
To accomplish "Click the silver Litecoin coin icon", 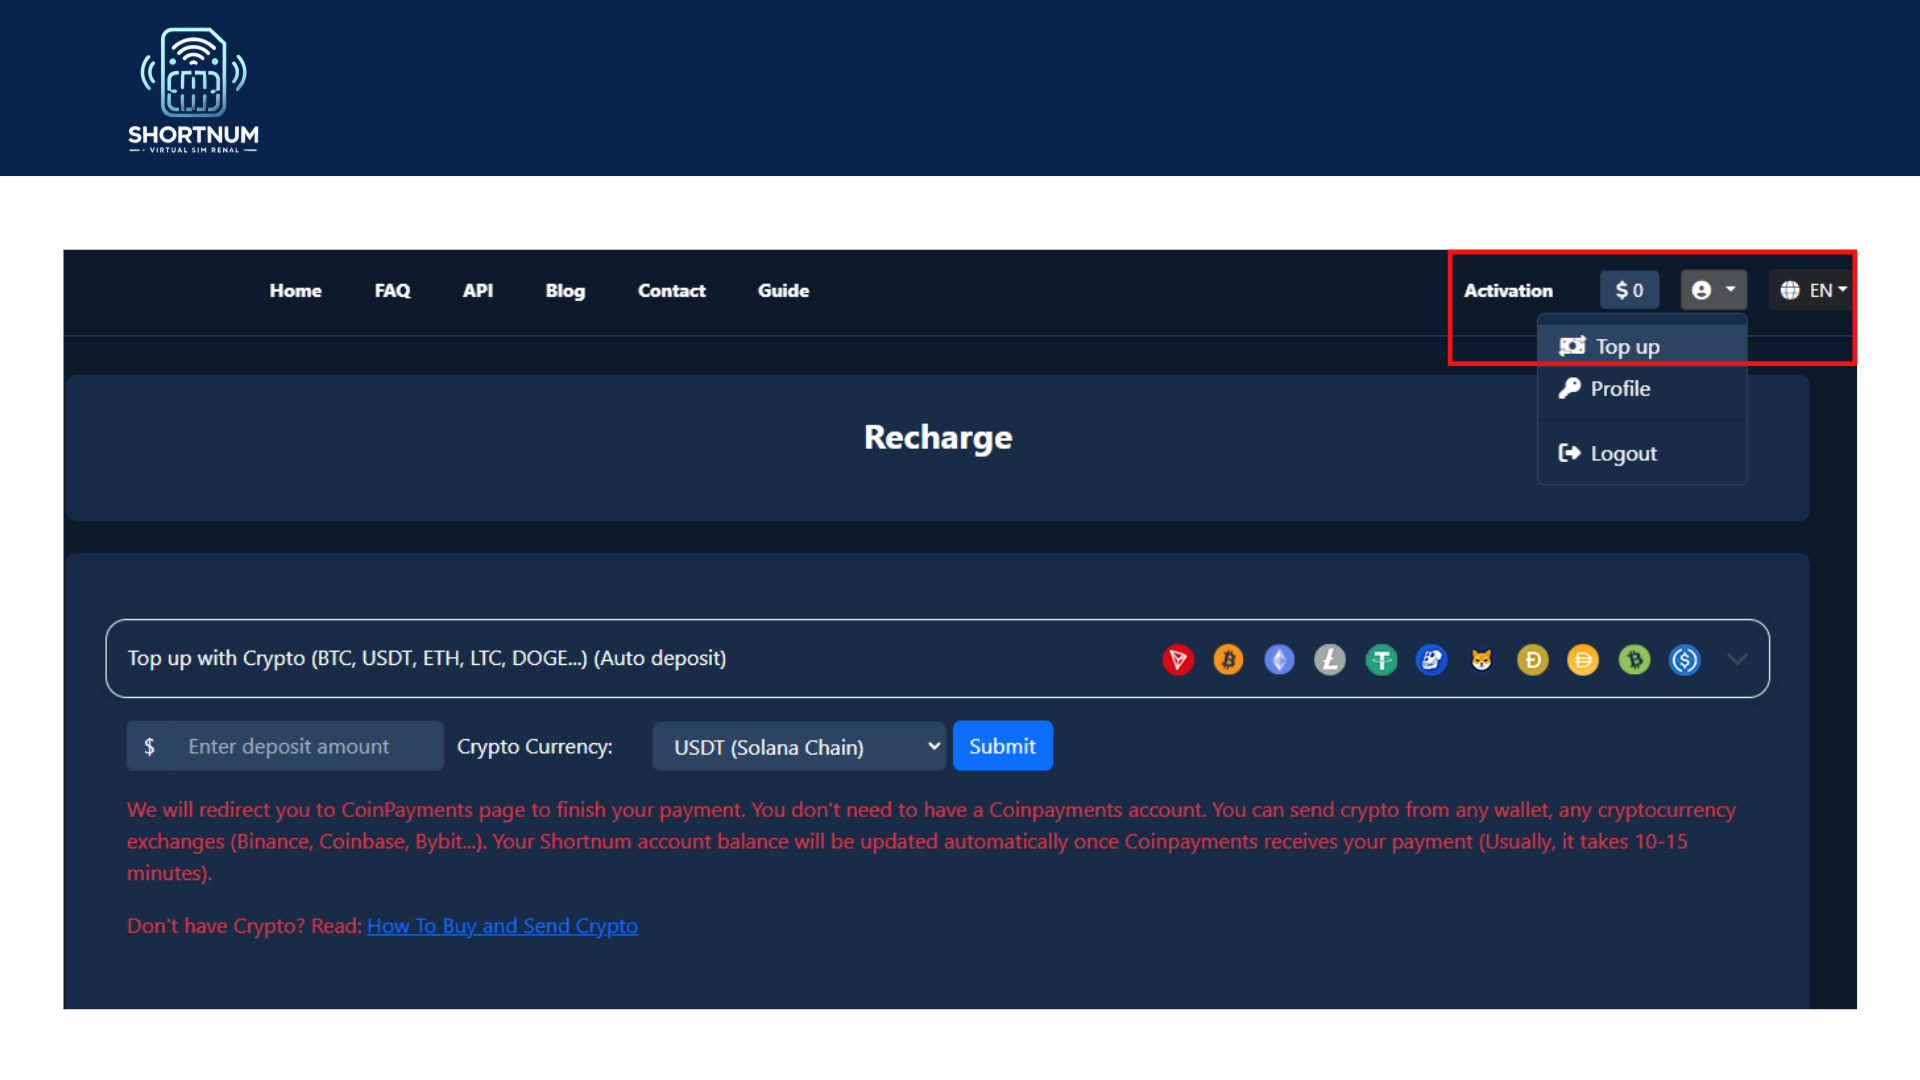I will (1330, 660).
